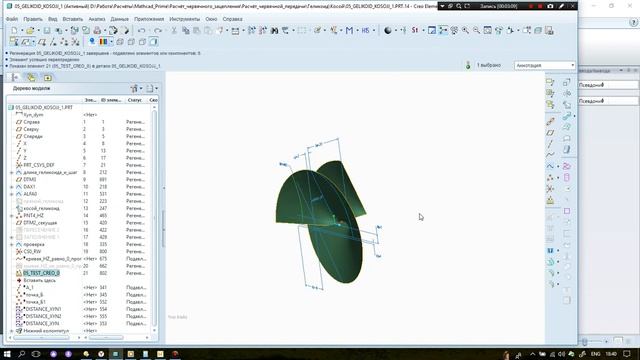This screenshot has width=640, height=360.
Task: Click the Find binoculars icon
Action: pyautogui.click(x=274, y=30)
